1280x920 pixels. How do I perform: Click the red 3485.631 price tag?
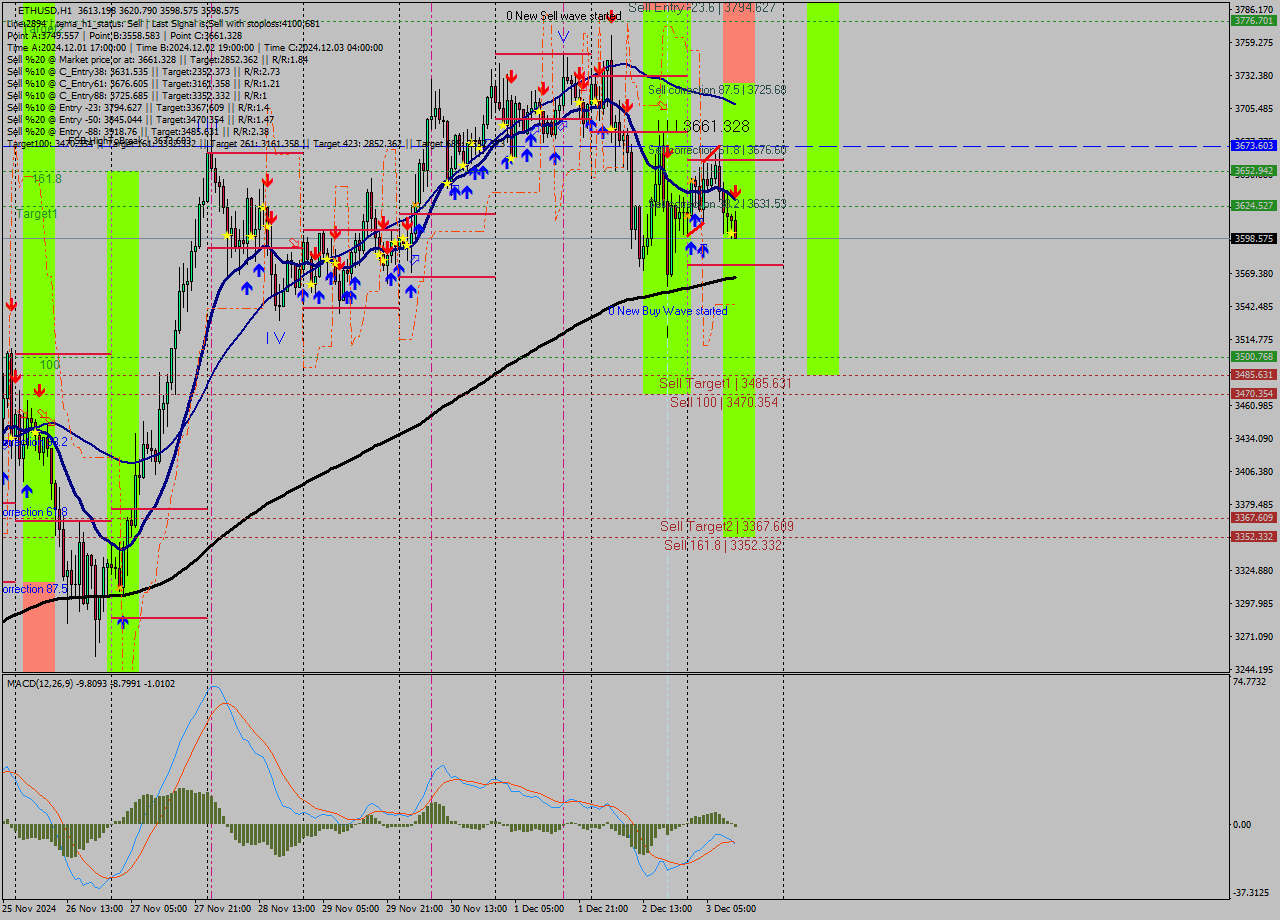coord(1253,375)
